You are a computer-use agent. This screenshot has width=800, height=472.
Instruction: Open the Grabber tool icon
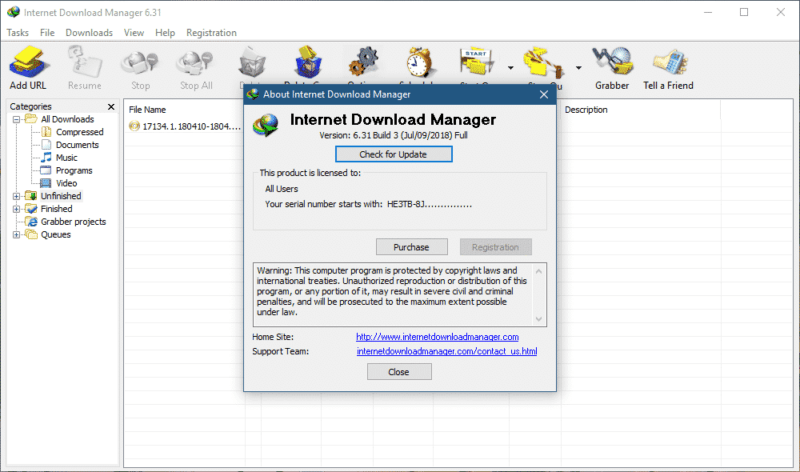pyautogui.click(x=612, y=61)
